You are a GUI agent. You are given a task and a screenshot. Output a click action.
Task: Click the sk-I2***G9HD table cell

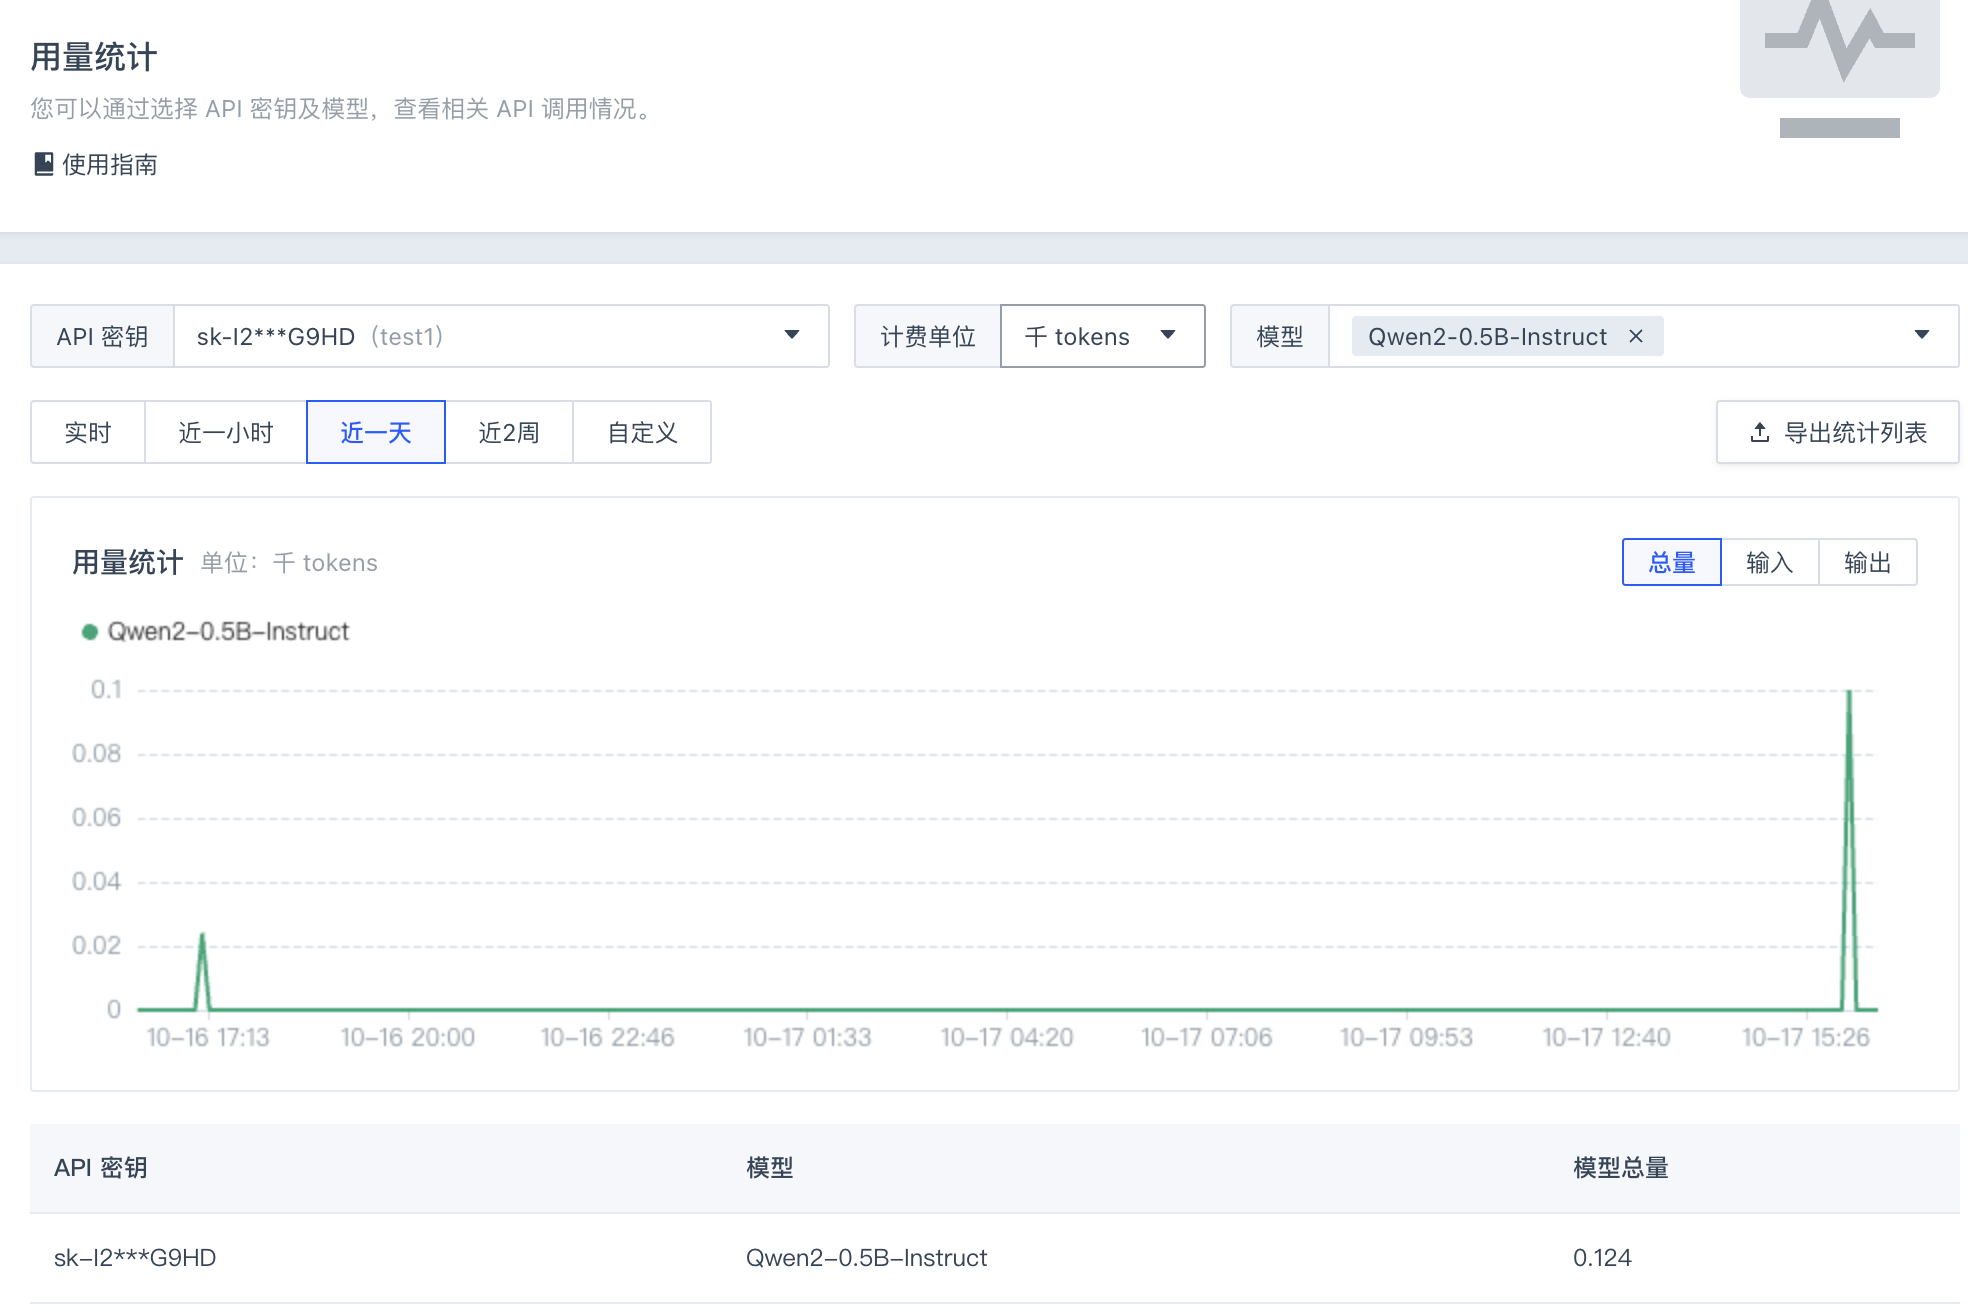pos(135,1257)
